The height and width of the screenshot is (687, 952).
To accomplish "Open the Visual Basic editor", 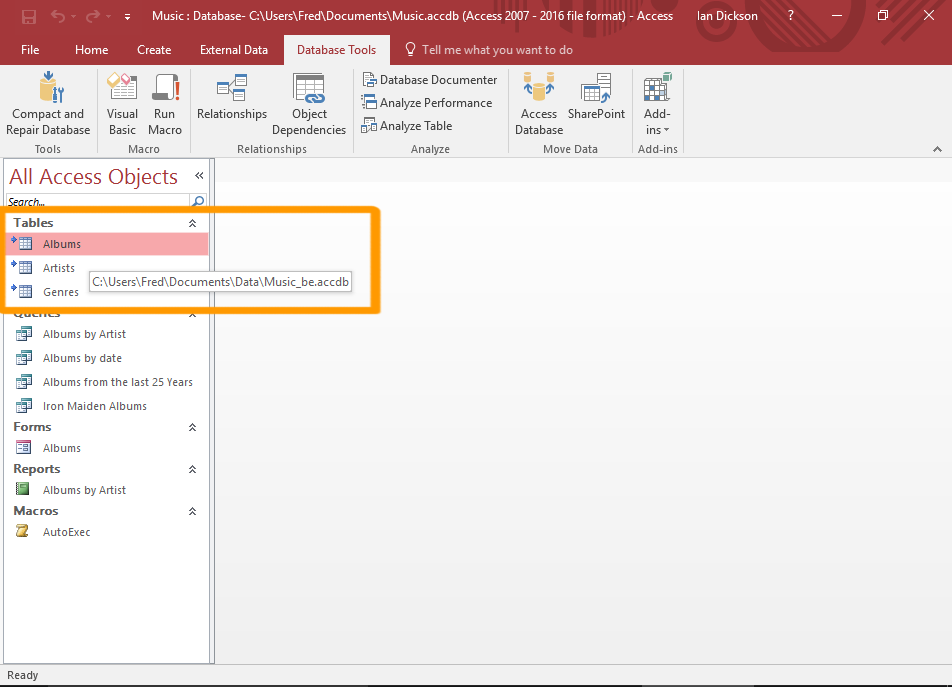I will tap(123, 104).
